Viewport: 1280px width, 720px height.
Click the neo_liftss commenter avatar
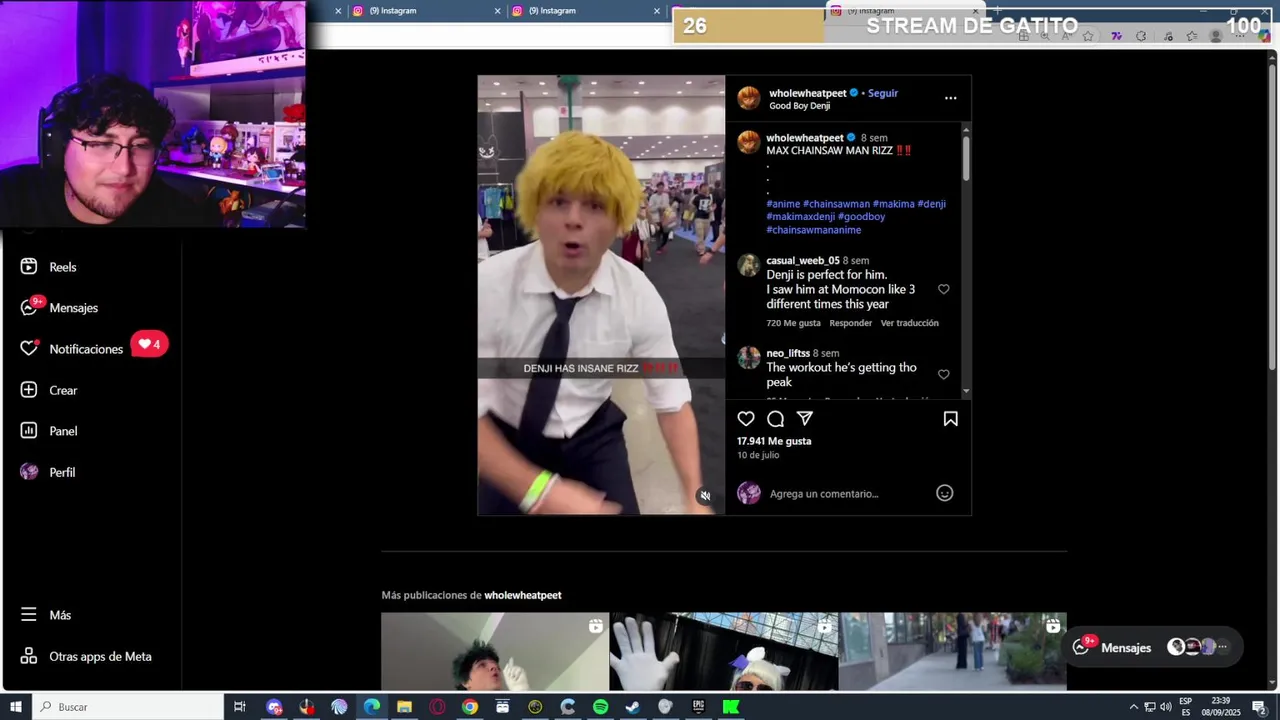[x=748, y=358]
